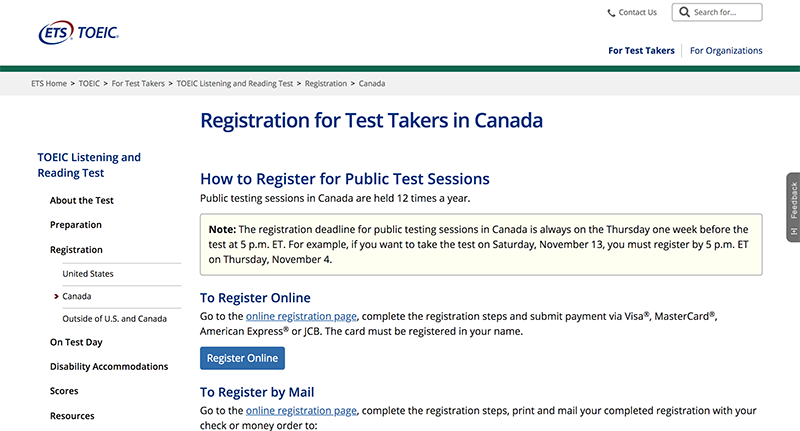Type in the Search for field
The height and width of the screenshot is (431, 800).
pyautogui.click(x=725, y=13)
